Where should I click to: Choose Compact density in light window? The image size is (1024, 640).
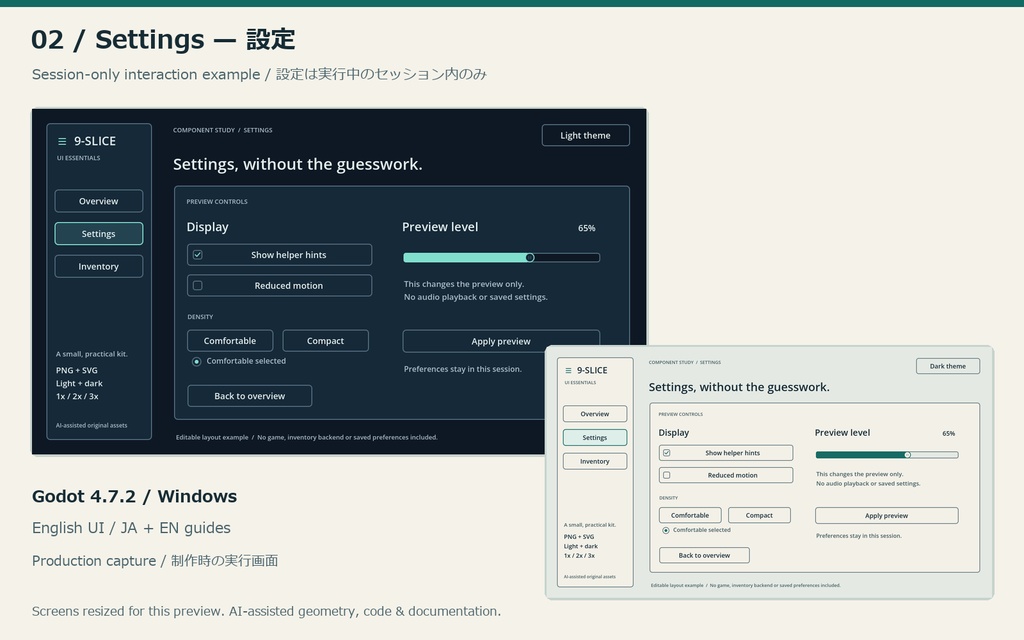[x=760, y=515]
